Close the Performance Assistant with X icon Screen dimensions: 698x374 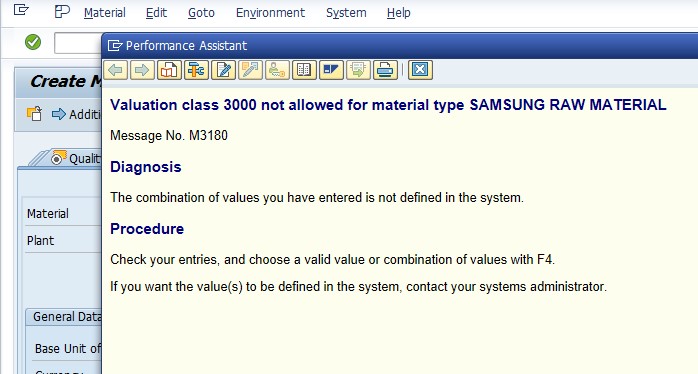pyautogui.click(x=420, y=70)
